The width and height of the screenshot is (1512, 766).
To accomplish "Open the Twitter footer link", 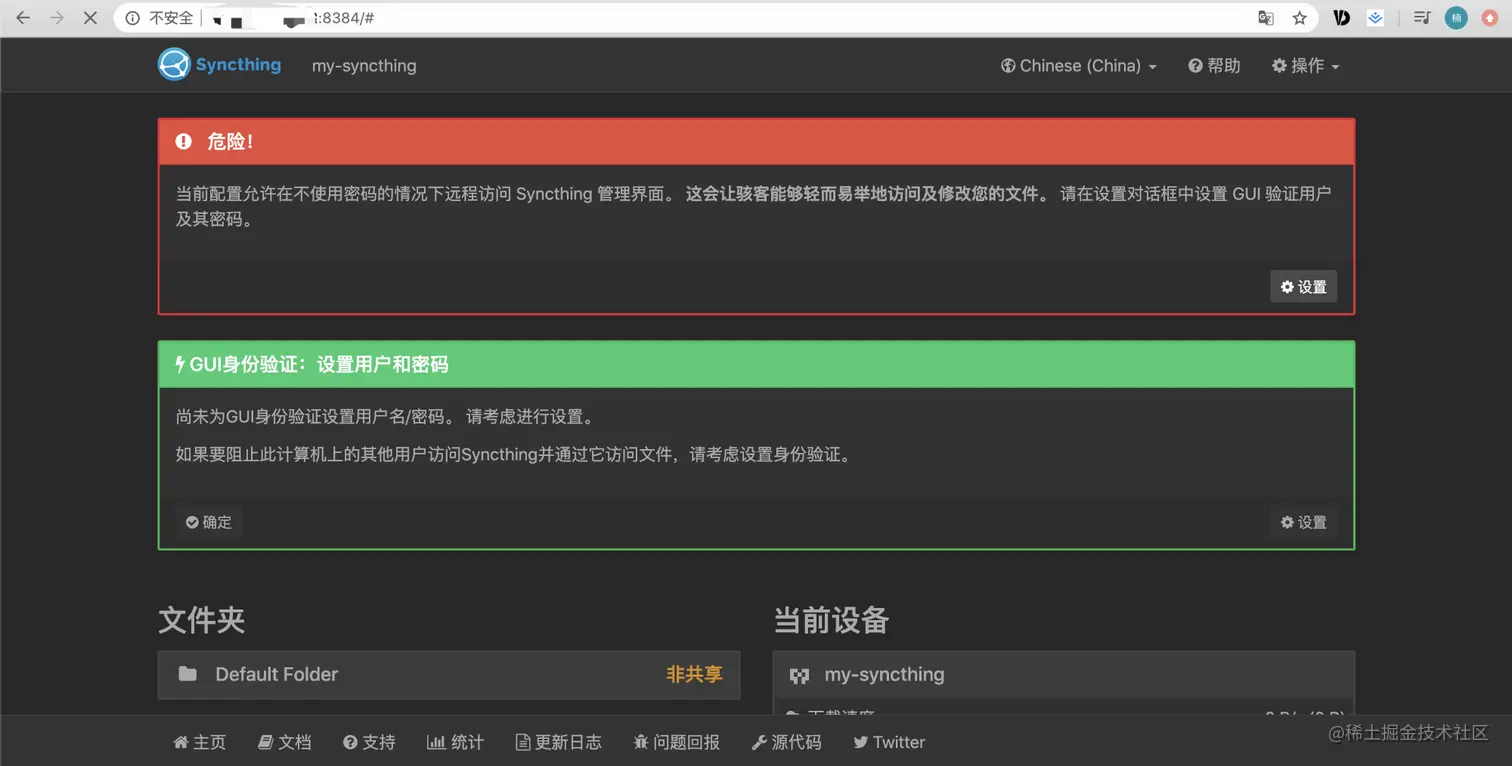I will tap(889, 742).
